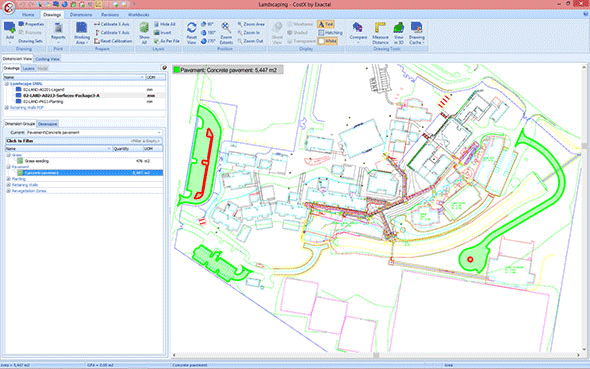
Task: Click the CostX application logo button
Action: point(8,8)
